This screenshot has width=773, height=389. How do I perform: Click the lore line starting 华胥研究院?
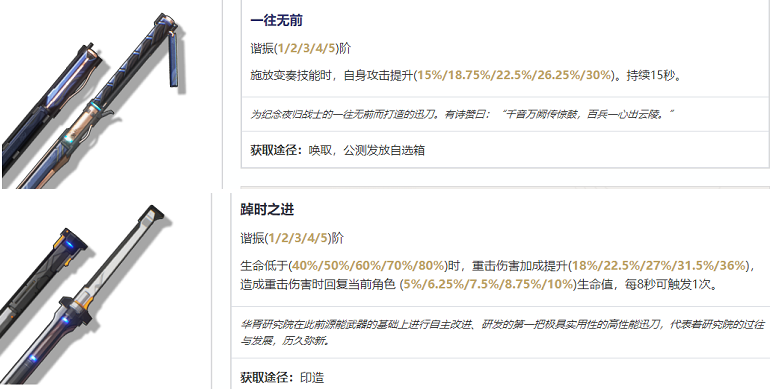pyautogui.click(x=502, y=324)
